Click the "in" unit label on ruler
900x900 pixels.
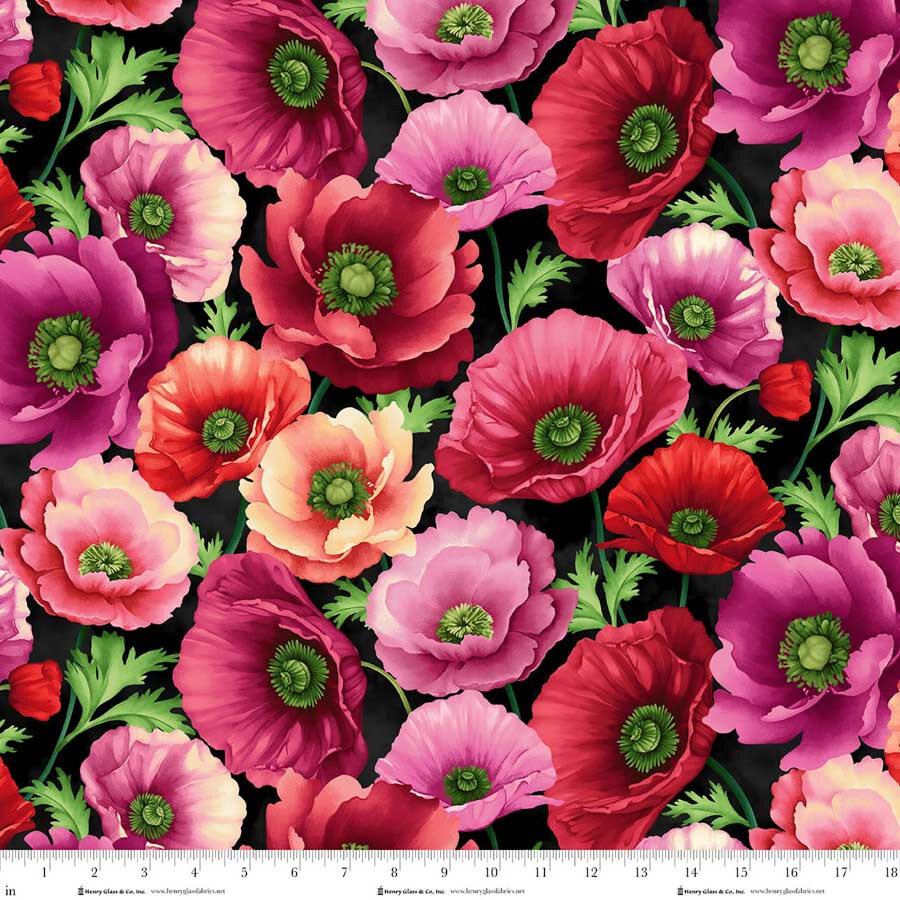(10, 889)
